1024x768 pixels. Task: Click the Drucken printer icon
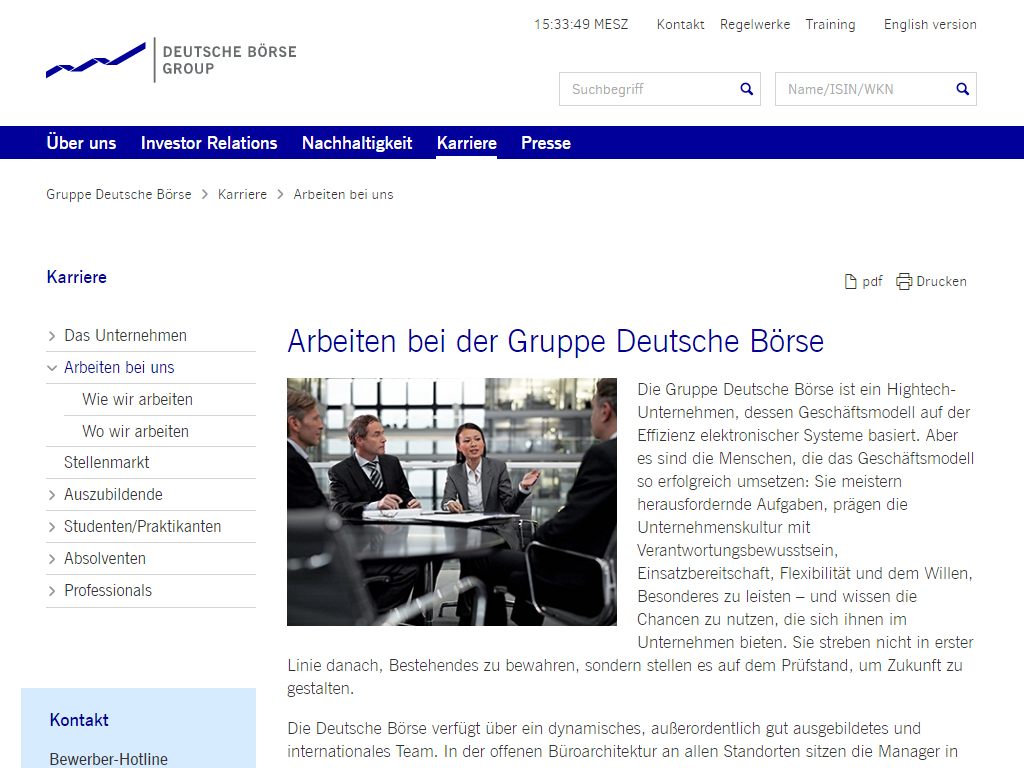[904, 281]
